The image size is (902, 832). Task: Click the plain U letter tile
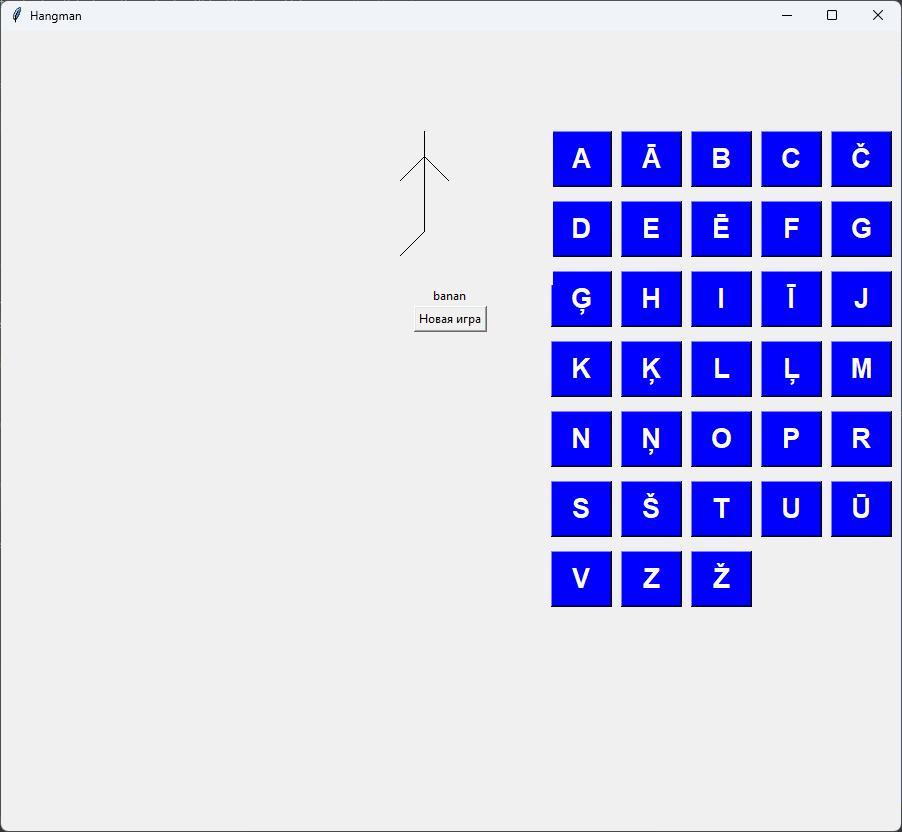(792, 509)
